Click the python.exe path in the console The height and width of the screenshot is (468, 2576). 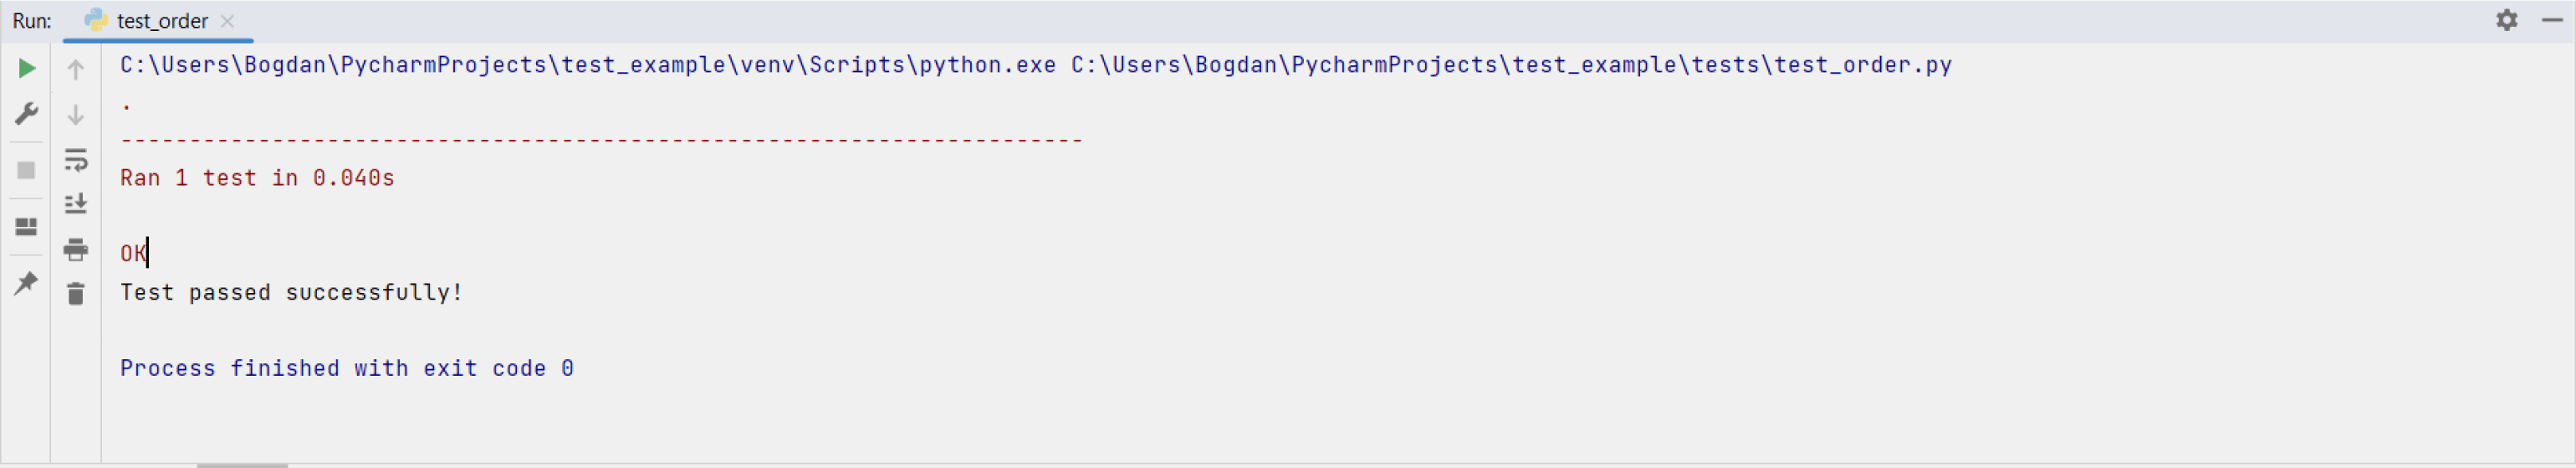pos(588,65)
